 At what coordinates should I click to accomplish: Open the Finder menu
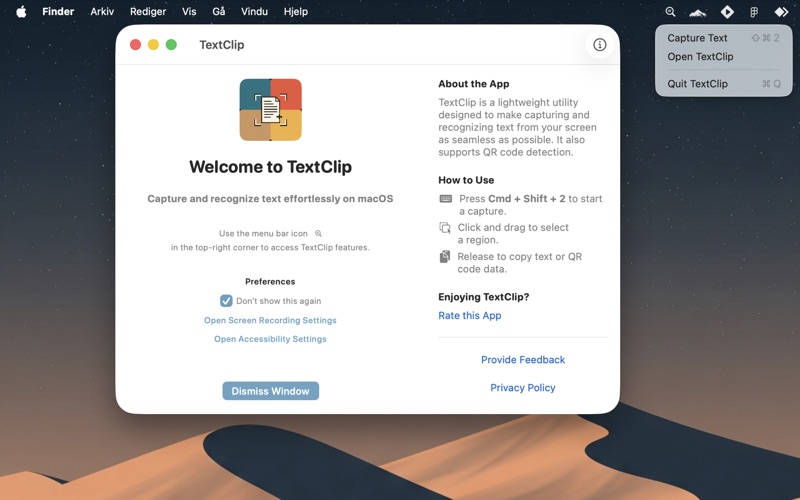click(58, 11)
